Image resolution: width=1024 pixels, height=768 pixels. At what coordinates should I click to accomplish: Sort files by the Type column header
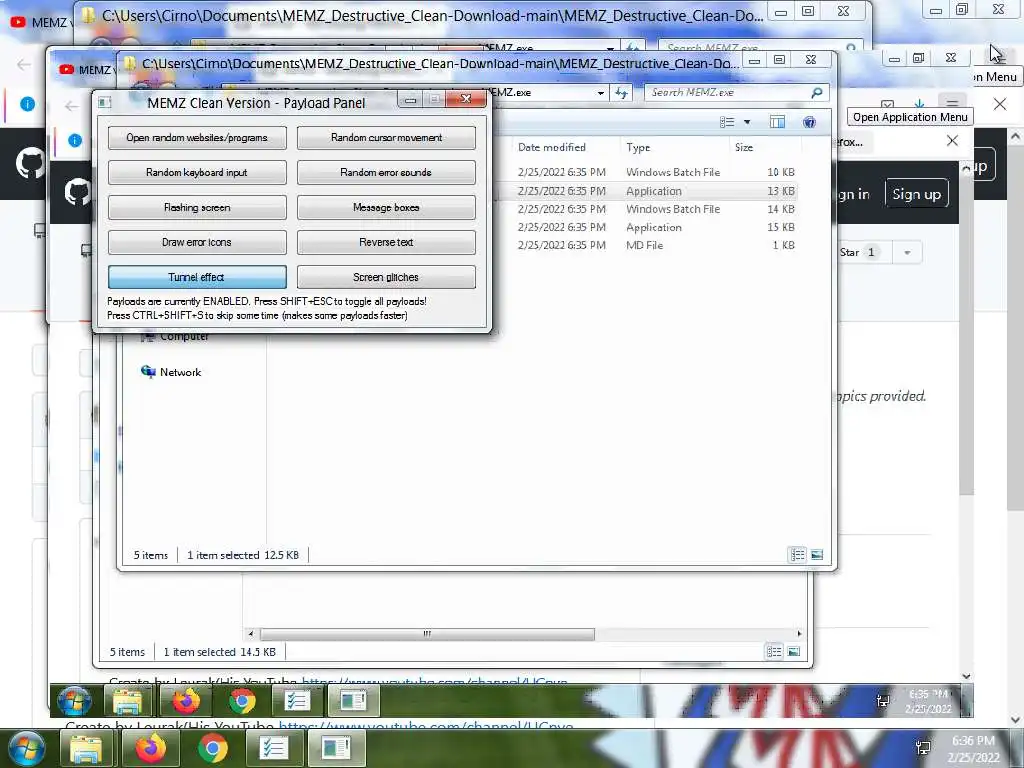638,148
